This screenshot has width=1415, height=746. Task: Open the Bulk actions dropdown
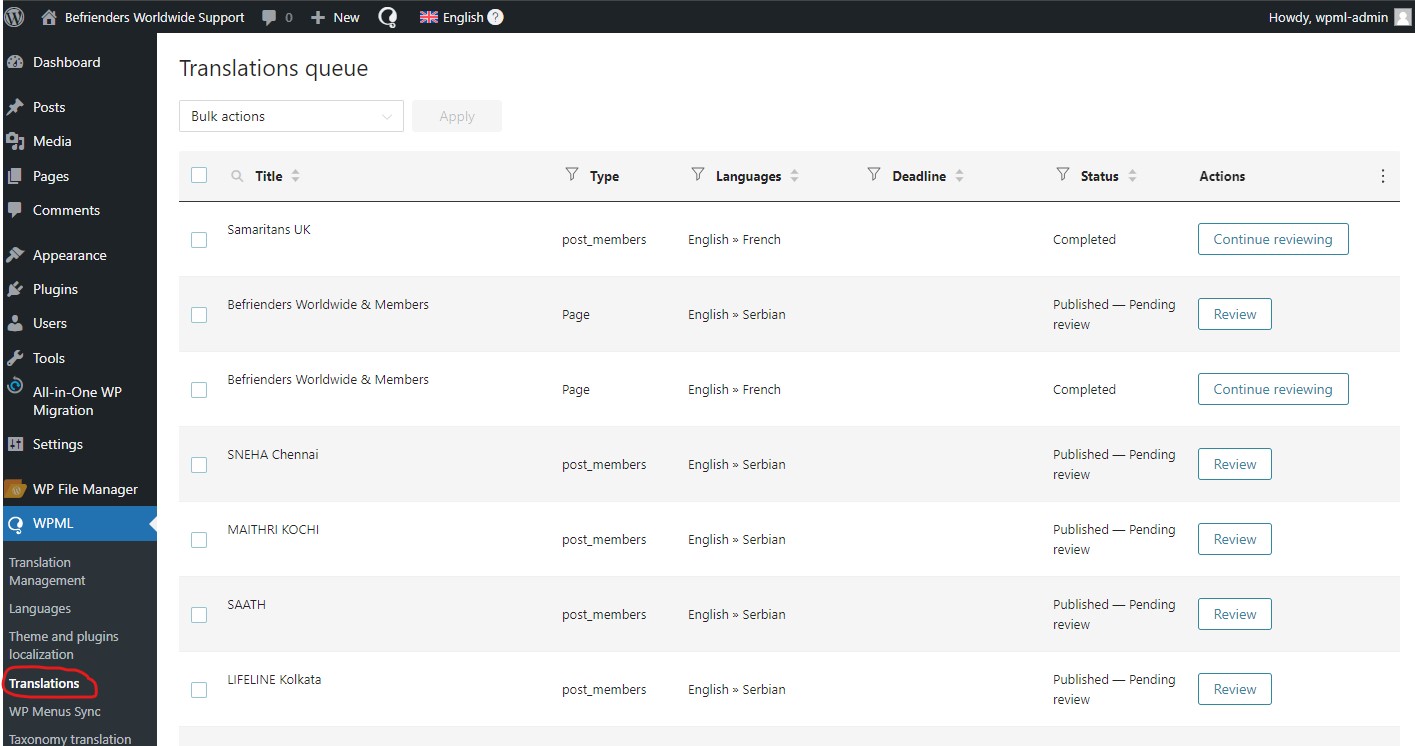[x=291, y=116]
